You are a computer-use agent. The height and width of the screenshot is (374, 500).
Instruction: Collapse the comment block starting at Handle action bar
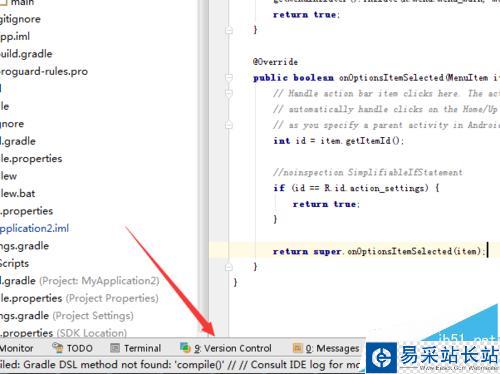click(x=229, y=93)
